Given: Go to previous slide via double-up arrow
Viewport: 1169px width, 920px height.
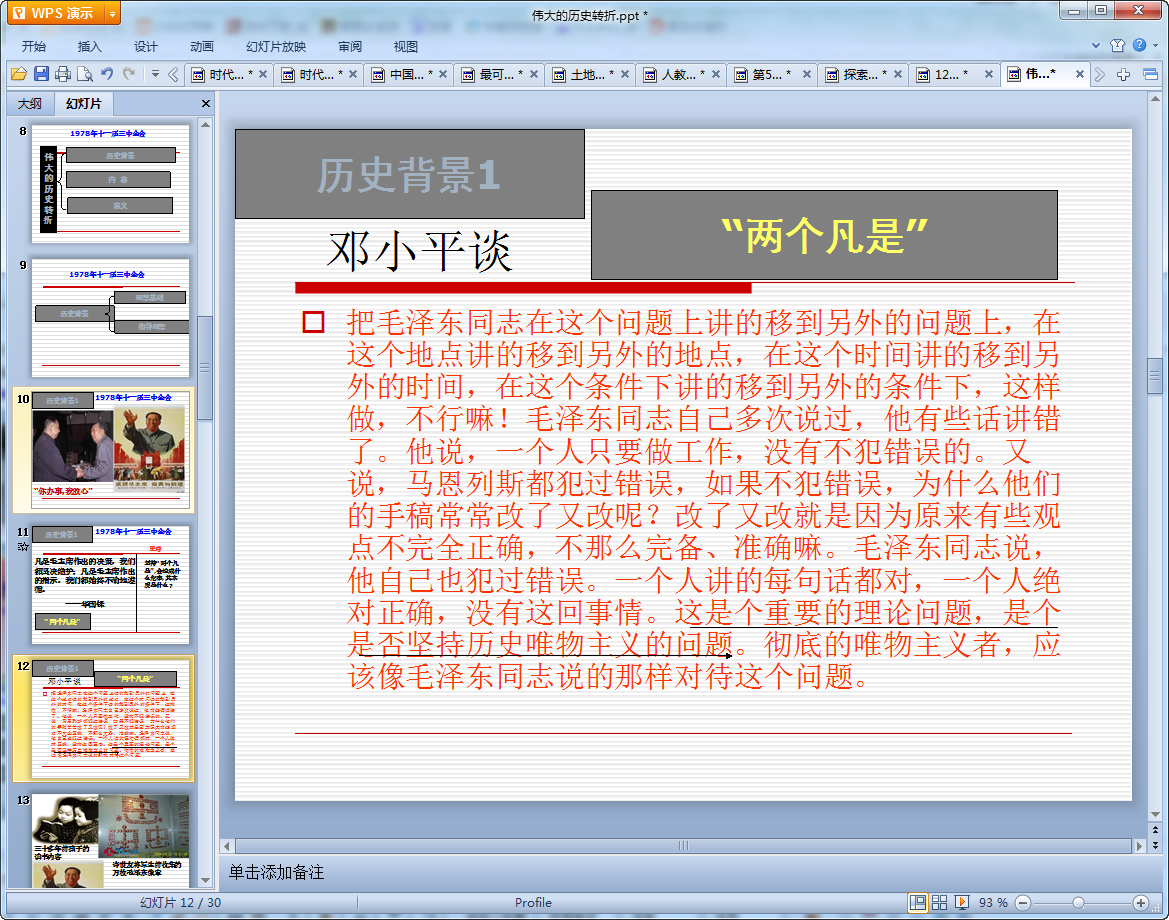Looking at the screenshot, I should [1155, 830].
